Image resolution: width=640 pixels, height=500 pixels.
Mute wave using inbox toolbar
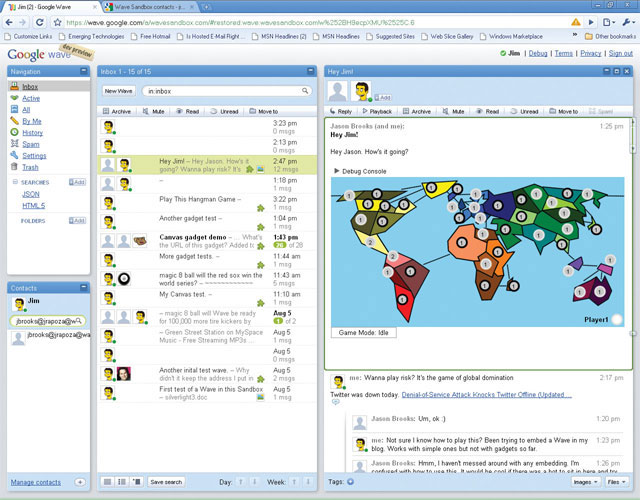click(x=153, y=111)
